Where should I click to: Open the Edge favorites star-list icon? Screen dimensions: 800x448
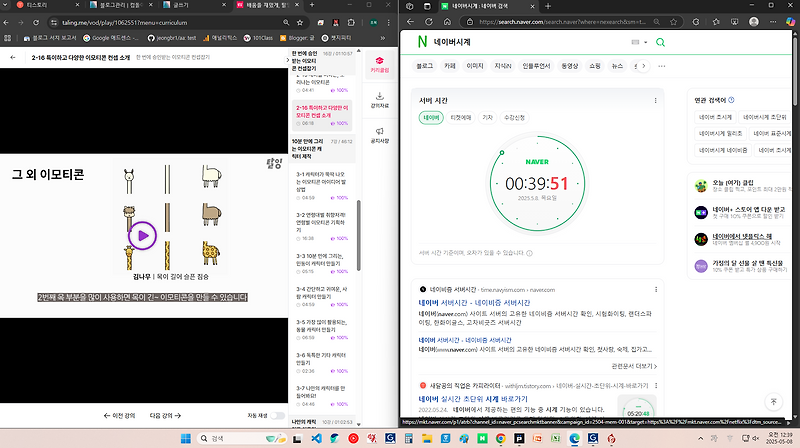tap(716, 22)
